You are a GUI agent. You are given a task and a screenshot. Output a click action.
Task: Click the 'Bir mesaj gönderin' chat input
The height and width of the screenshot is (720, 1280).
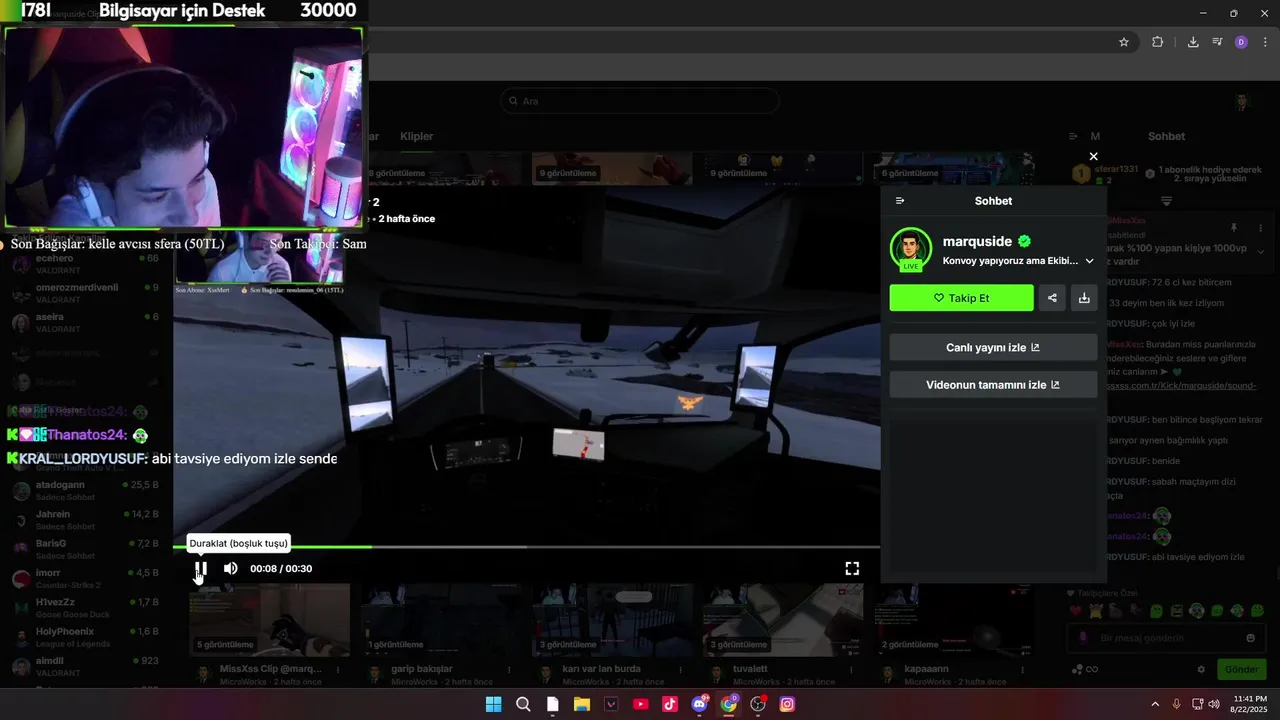pos(1165,638)
